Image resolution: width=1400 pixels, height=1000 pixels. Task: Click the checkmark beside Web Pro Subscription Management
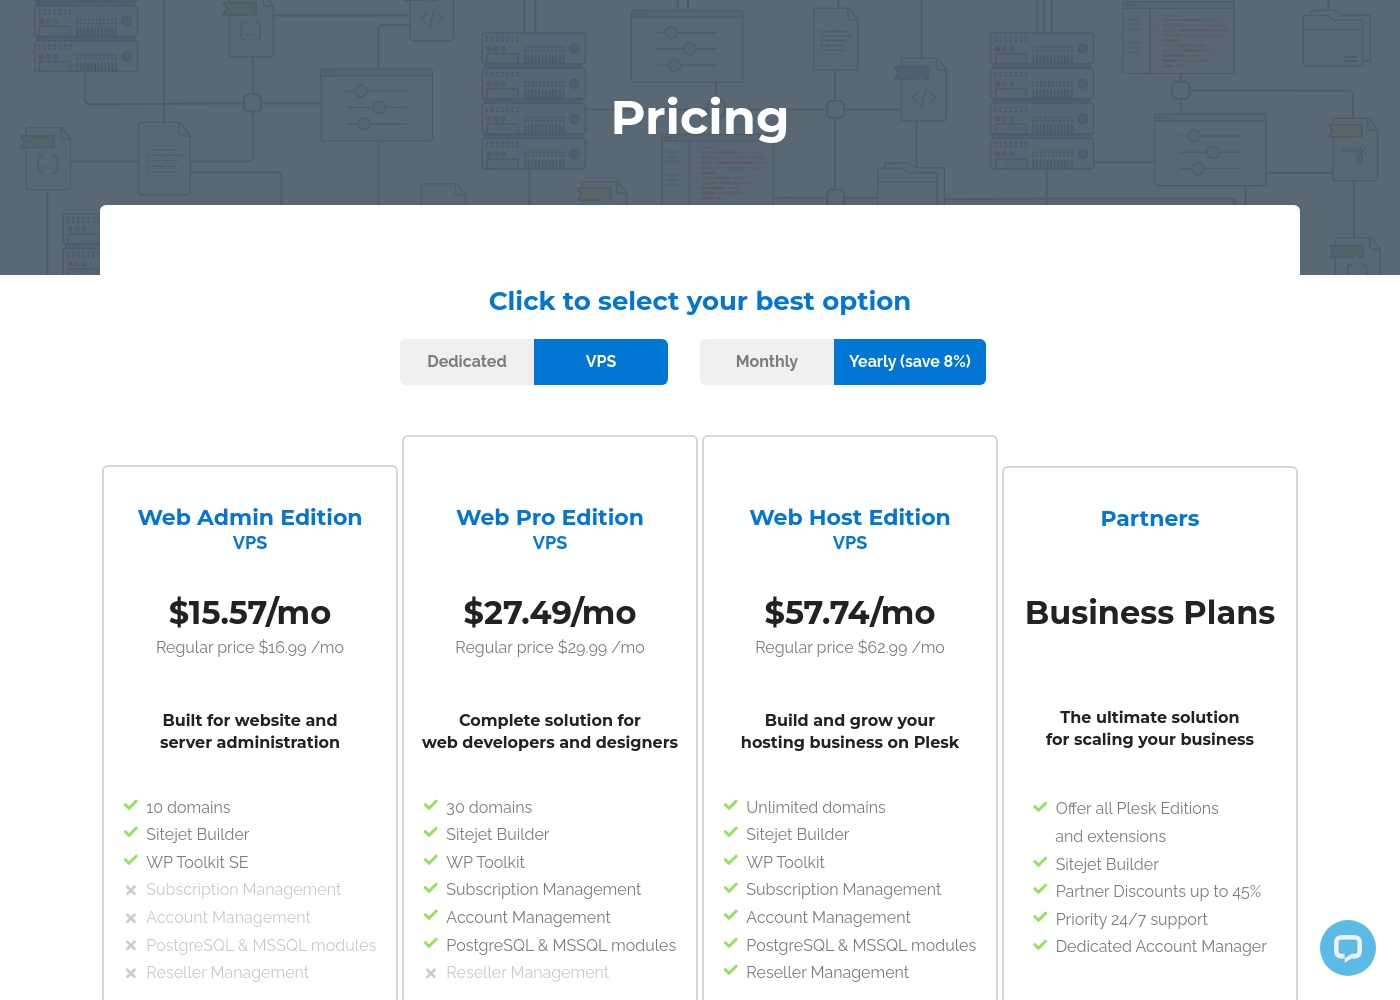431,887
